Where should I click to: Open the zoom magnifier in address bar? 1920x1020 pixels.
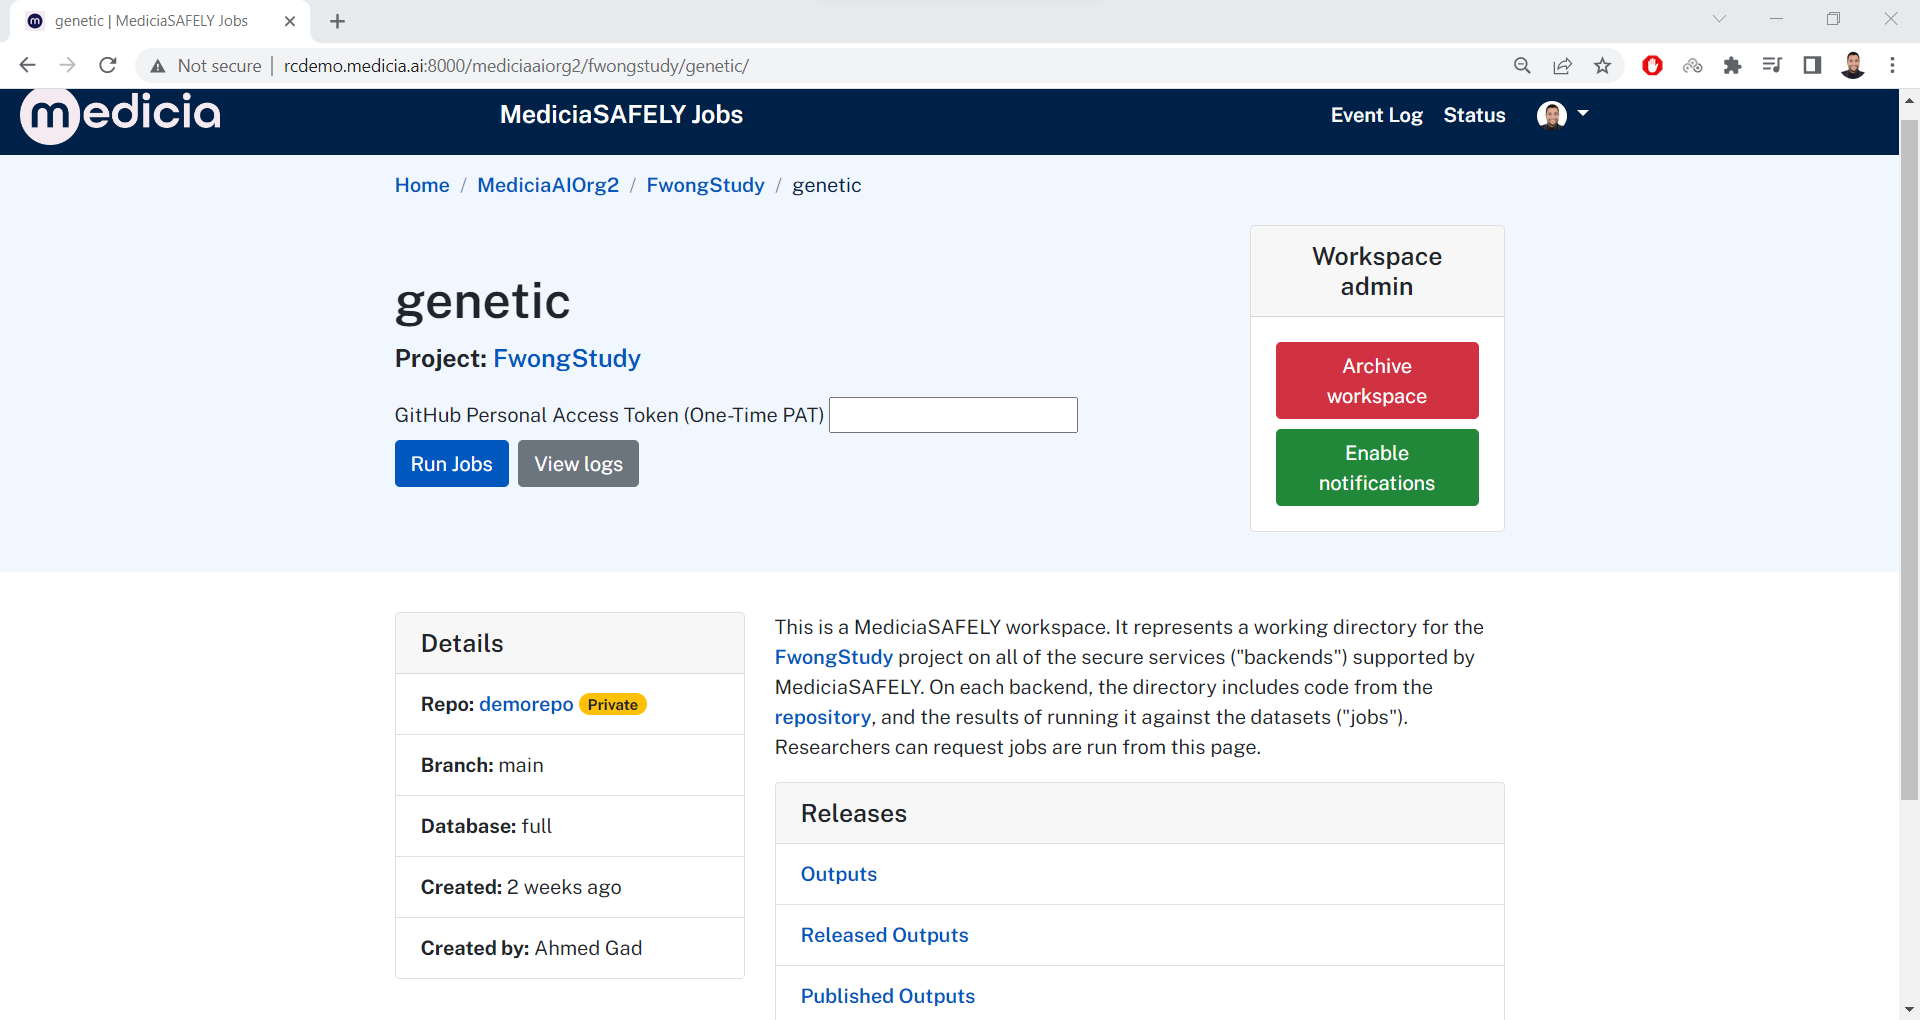[x=1522, y=66]
